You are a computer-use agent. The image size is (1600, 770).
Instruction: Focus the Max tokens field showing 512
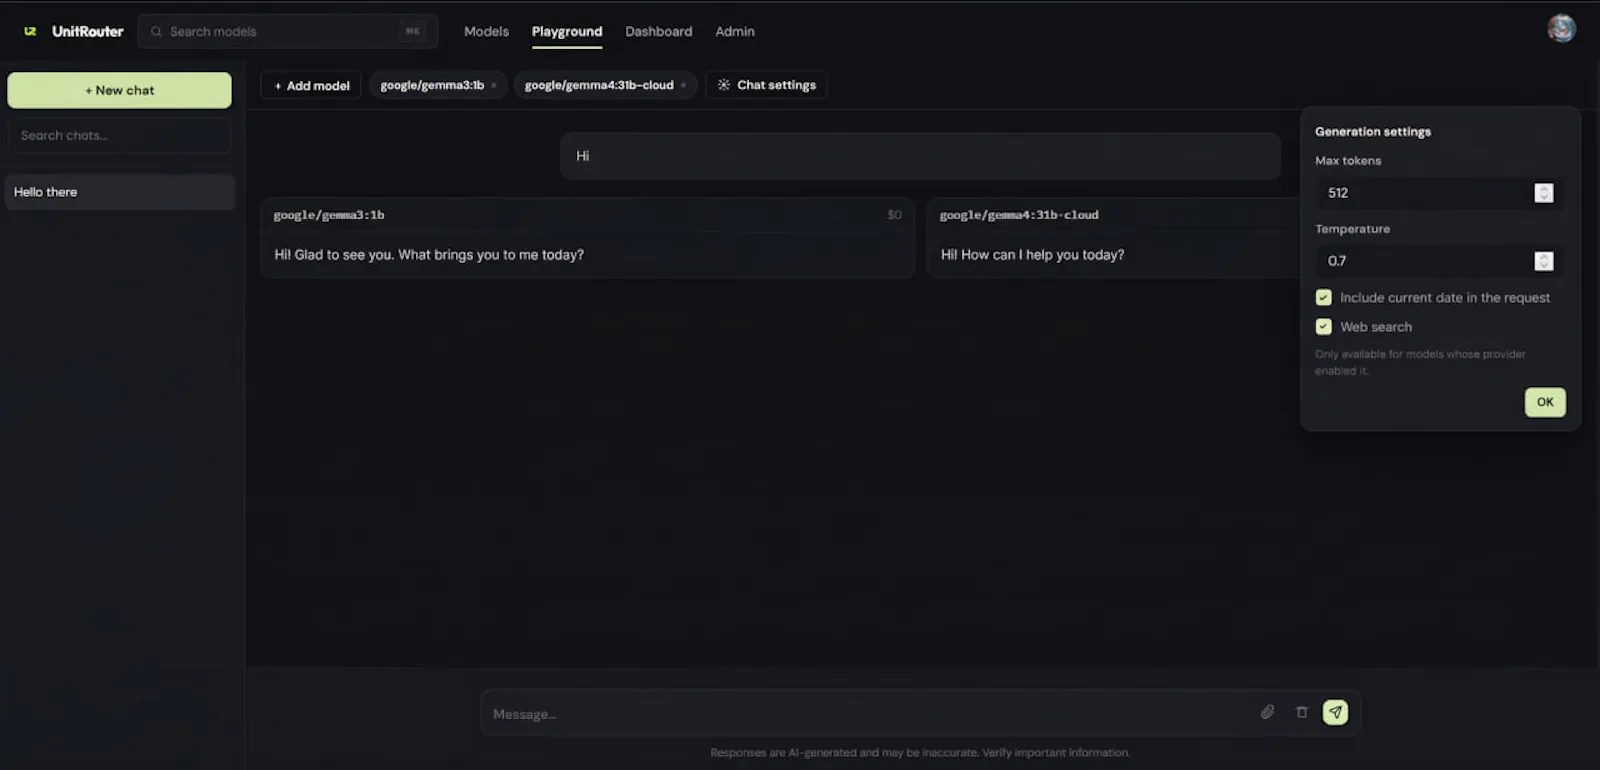coord(1440,193)
